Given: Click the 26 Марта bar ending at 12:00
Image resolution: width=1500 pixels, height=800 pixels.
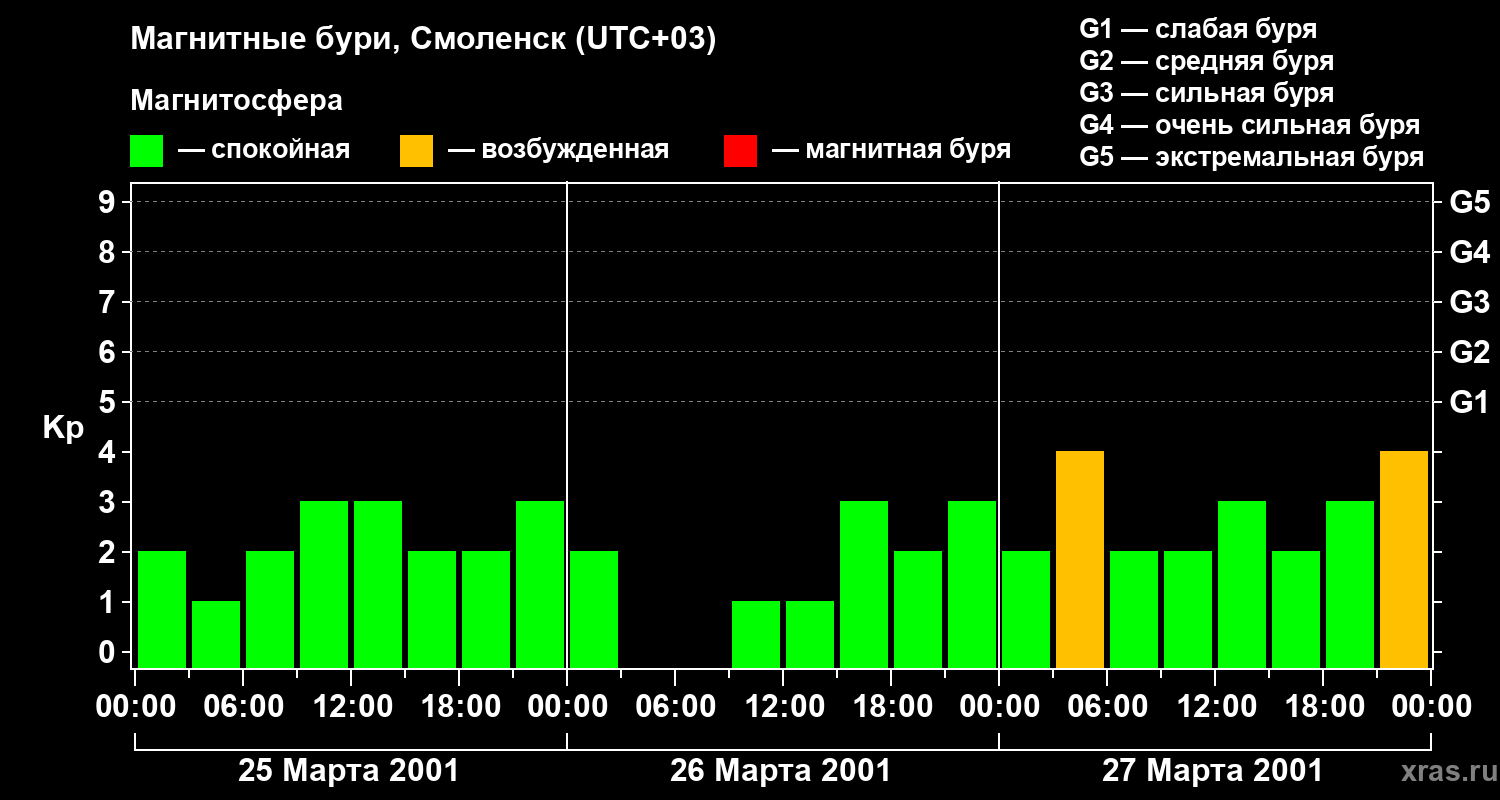Looking at the screenshot, I should [756, 634].
